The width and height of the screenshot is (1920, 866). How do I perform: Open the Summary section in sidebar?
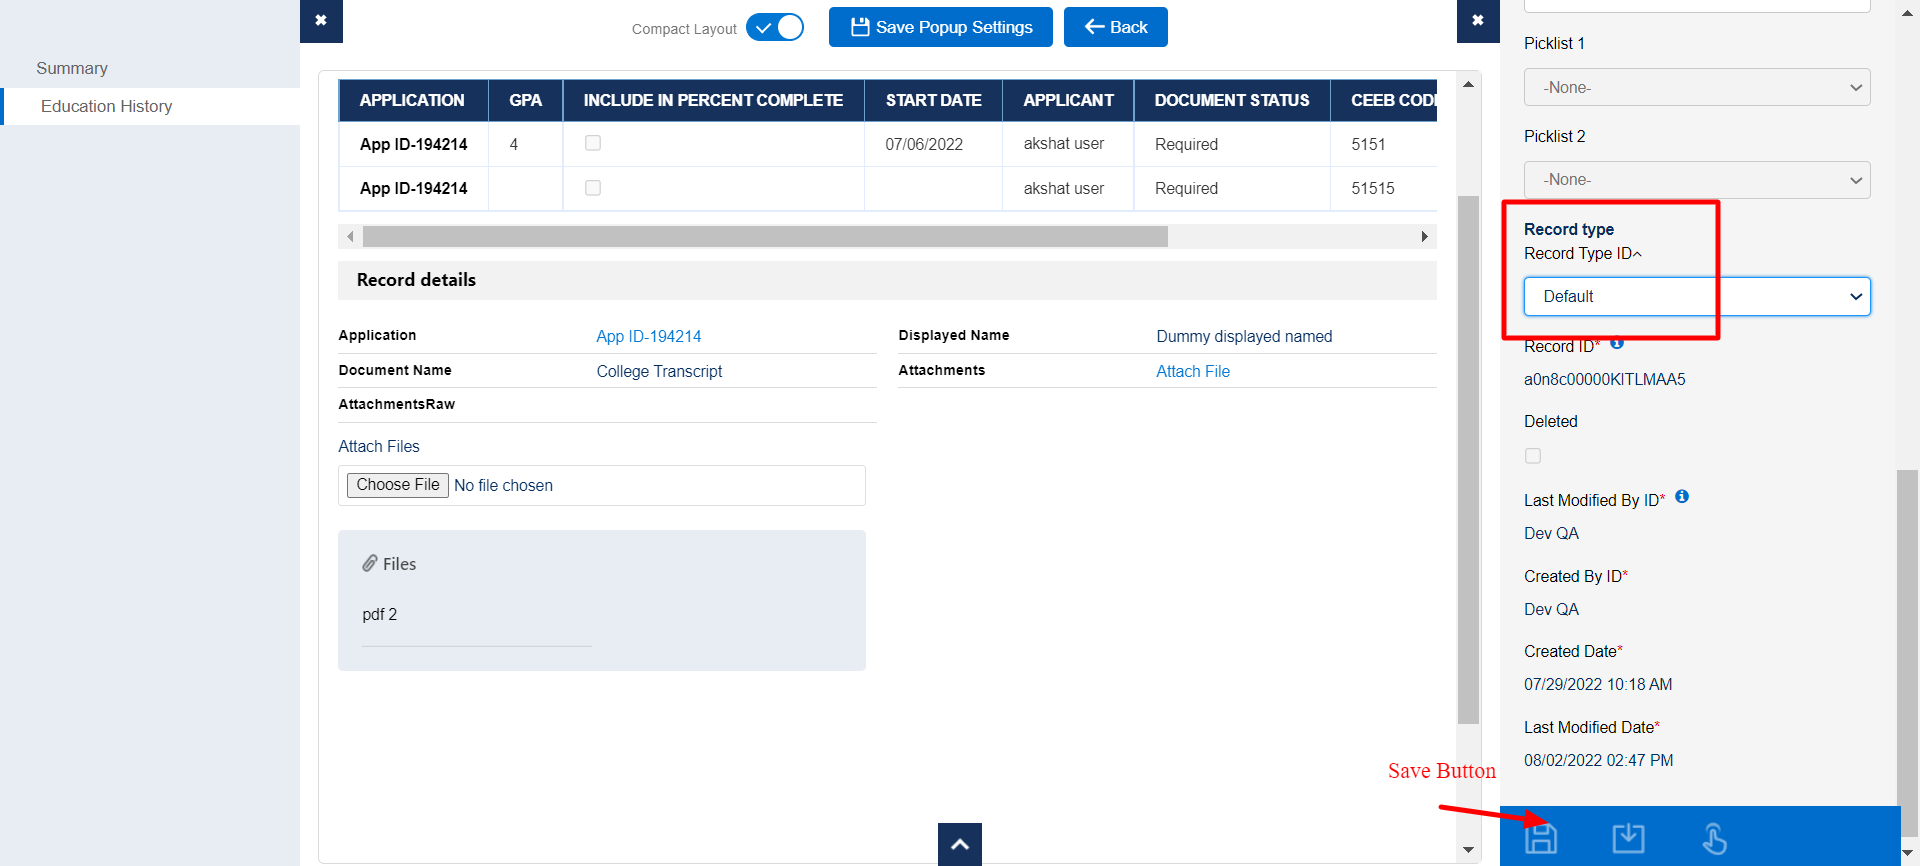click(x=72, y=68)
